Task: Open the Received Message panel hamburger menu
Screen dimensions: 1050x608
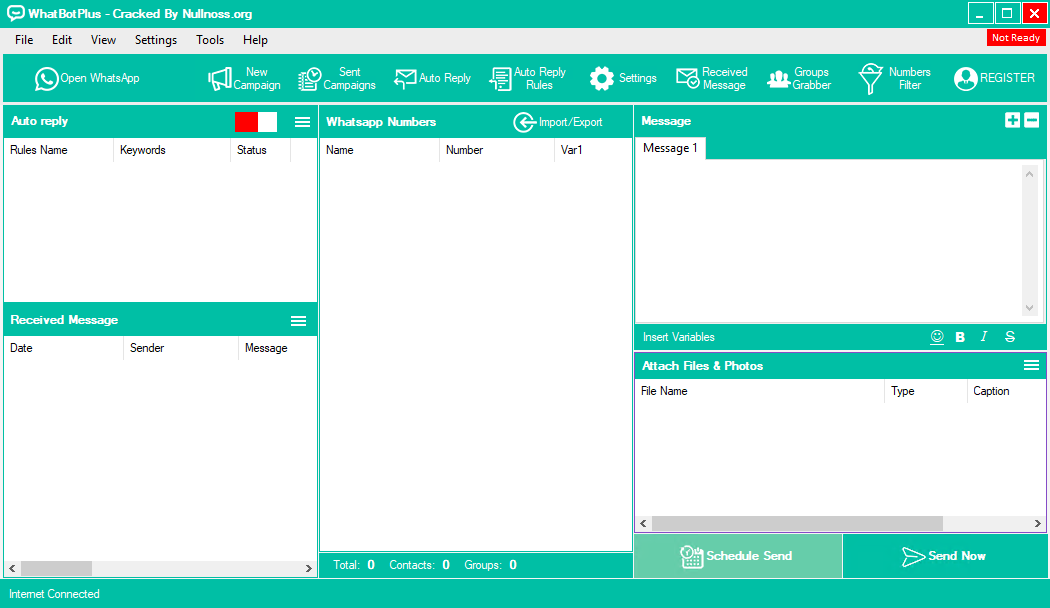Action: coord(299,321)
